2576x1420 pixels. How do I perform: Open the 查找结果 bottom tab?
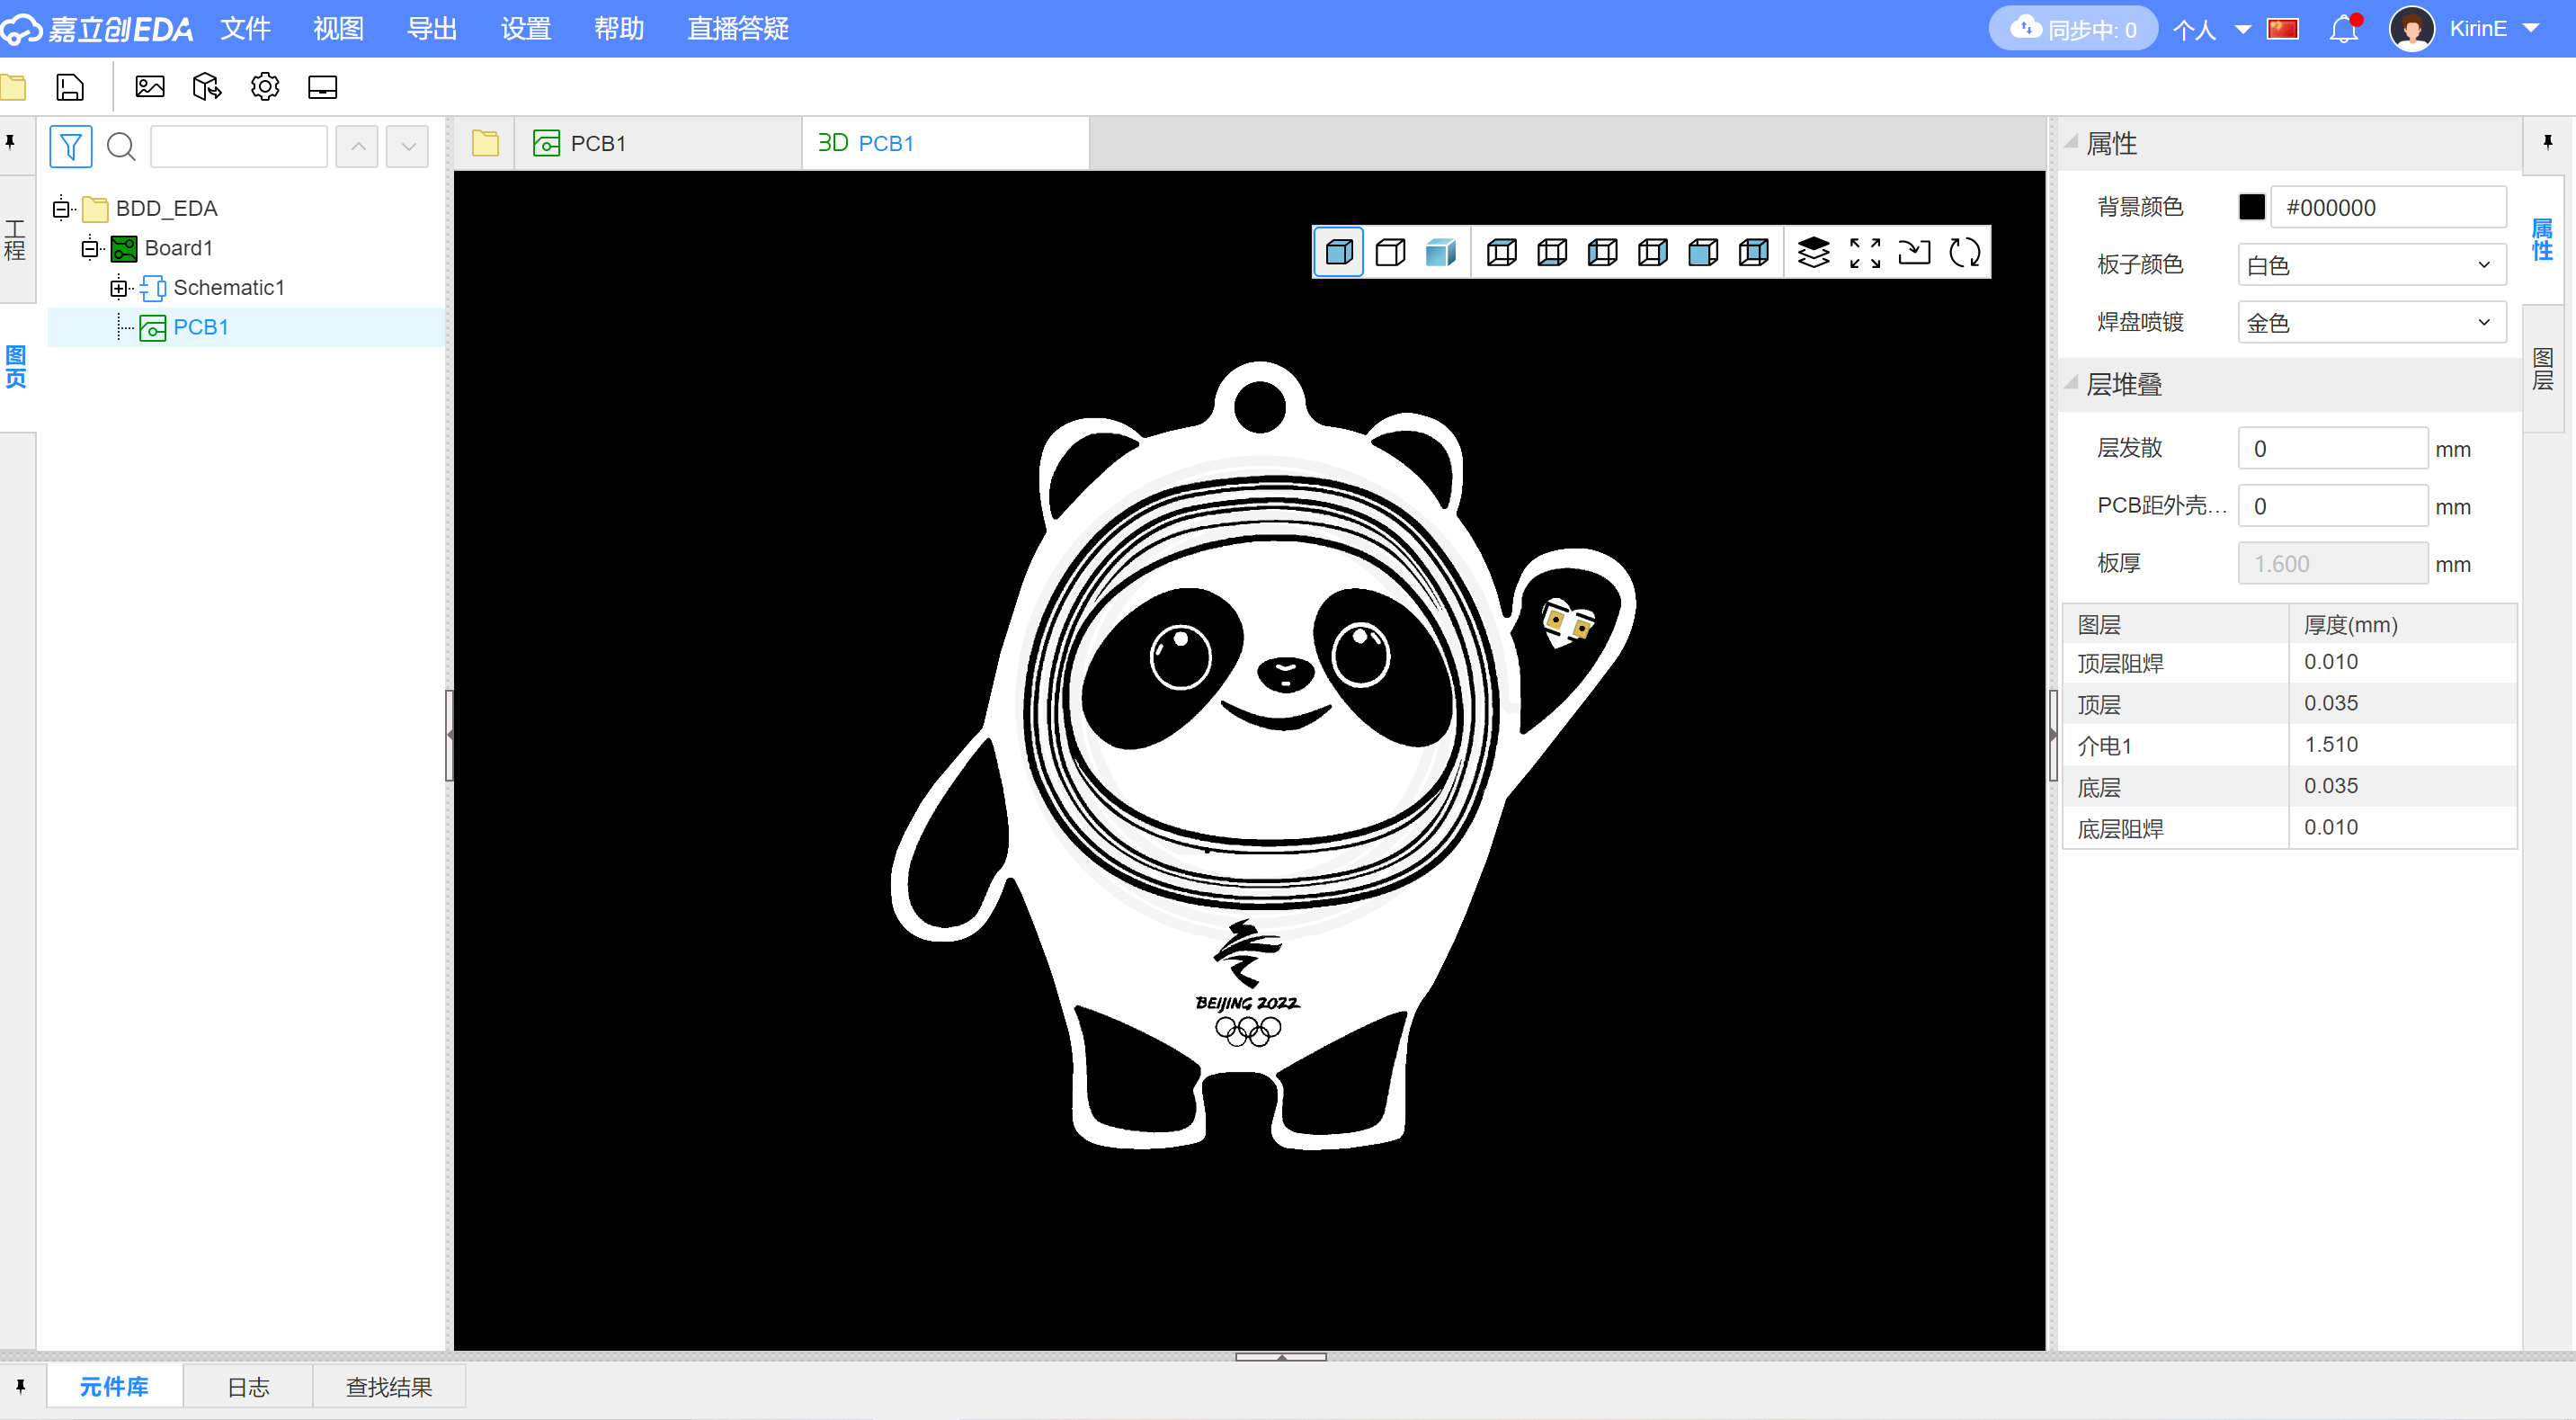[x=389, y=1386]
